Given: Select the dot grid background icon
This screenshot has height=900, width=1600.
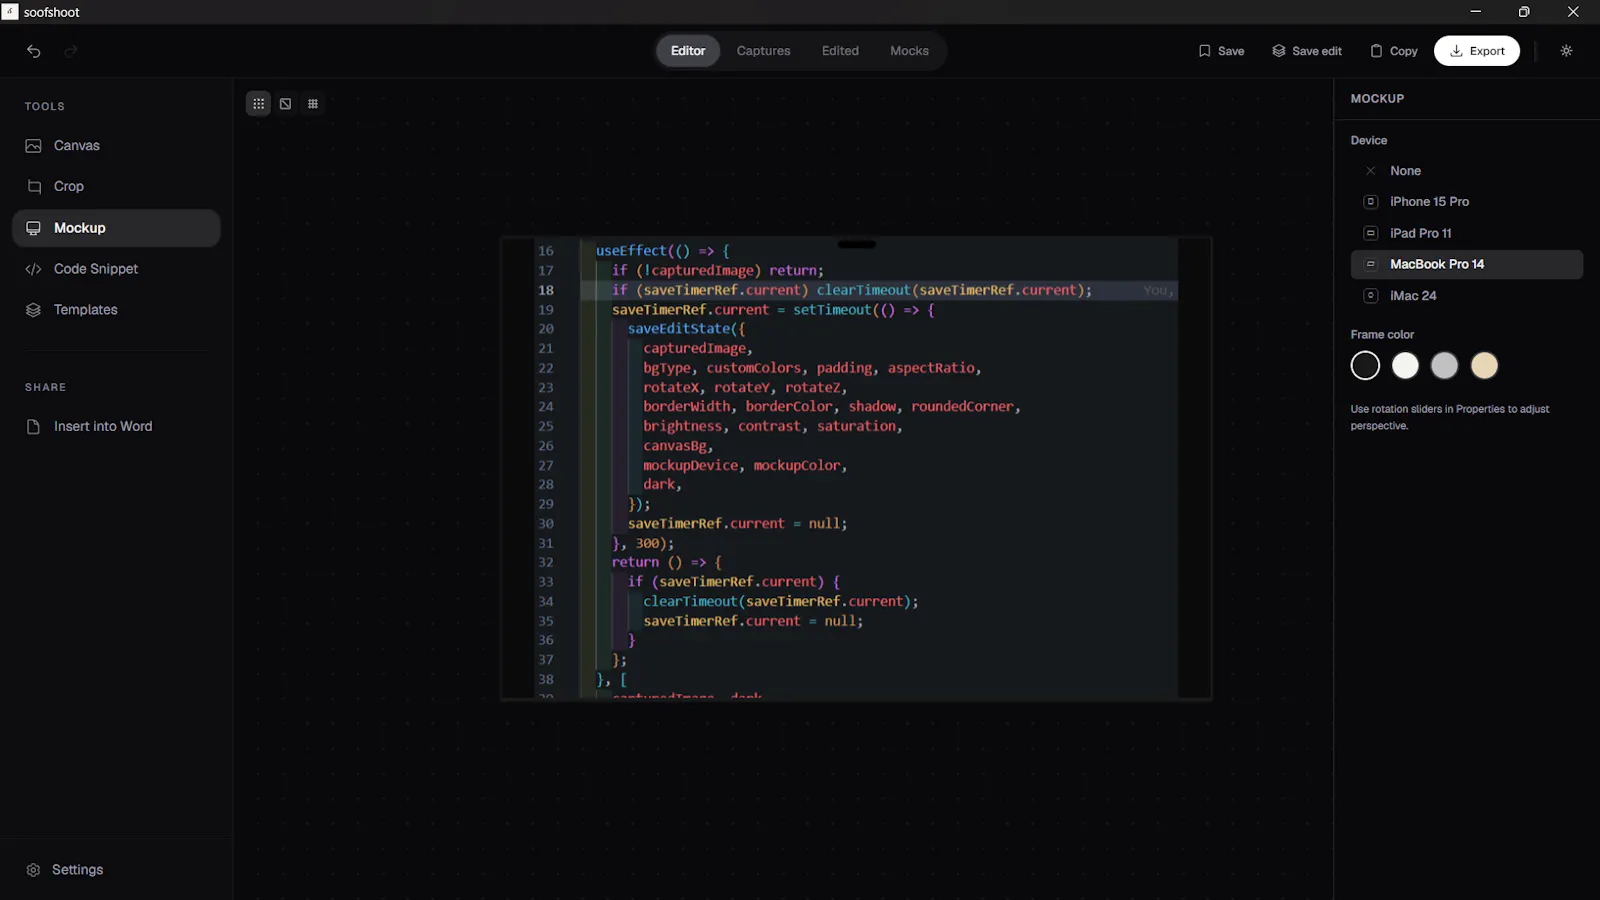Looking at the screenshot, I should tap(258, 104).
